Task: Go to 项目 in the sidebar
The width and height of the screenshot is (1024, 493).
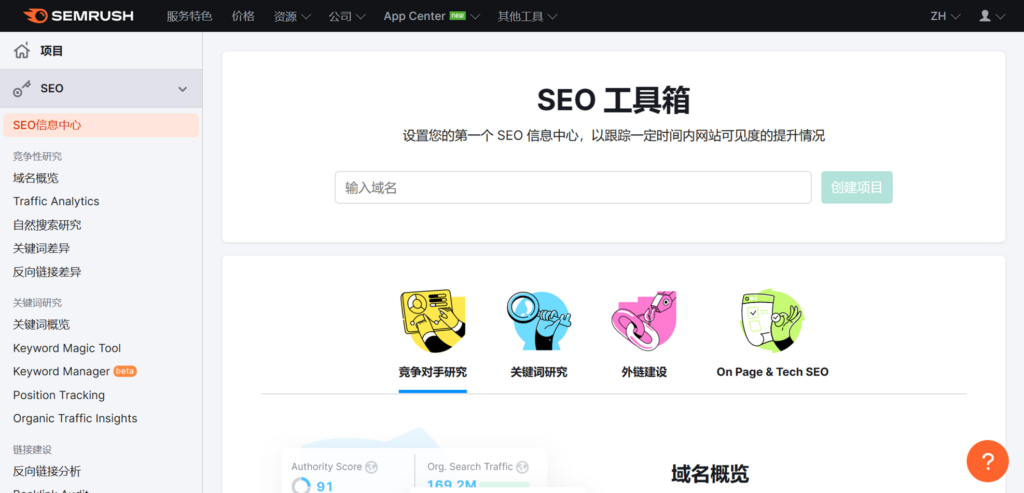Action: point(52,51)
